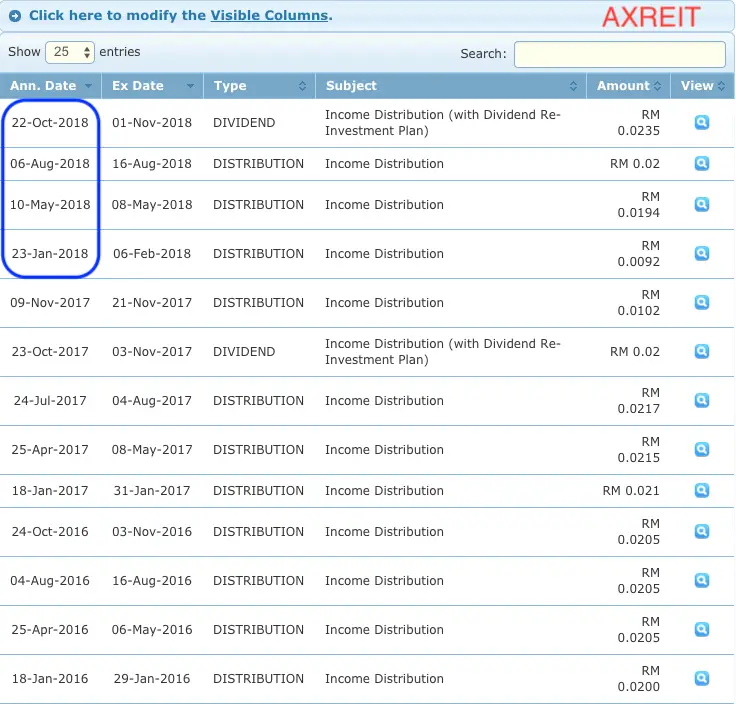The height and width of the screenshot is (704, 736).
Task: Click the arrow bullet icon before 'Click here'
Action: [15, 16]
